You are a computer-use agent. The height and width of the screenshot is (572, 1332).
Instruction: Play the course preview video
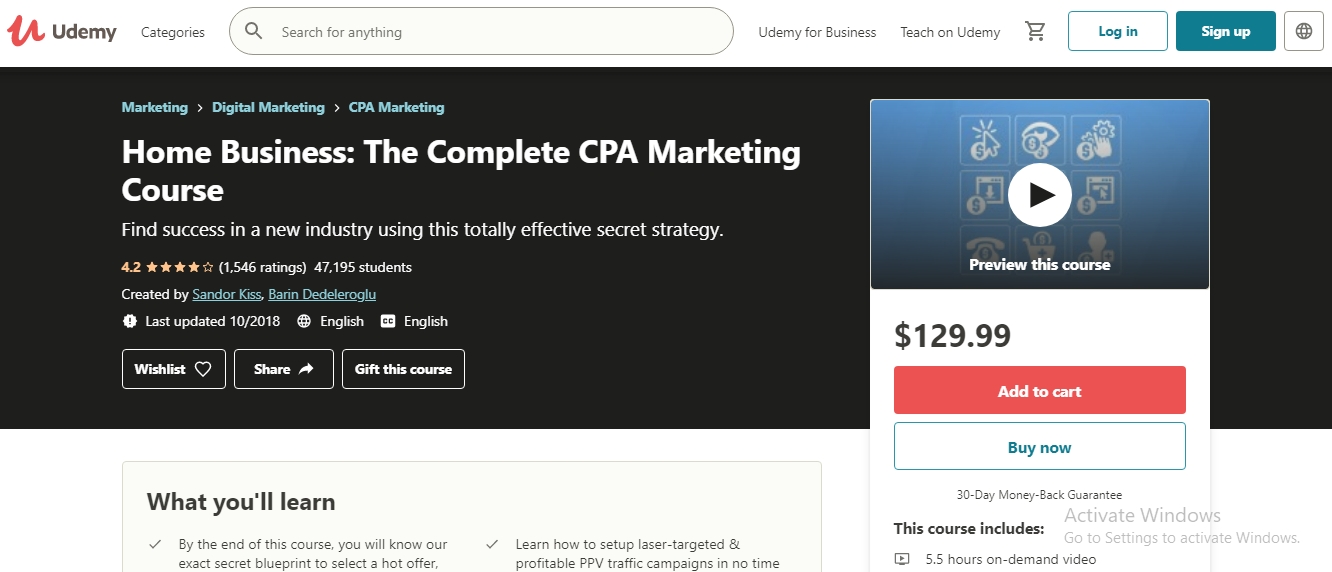tap(1039, 194)
